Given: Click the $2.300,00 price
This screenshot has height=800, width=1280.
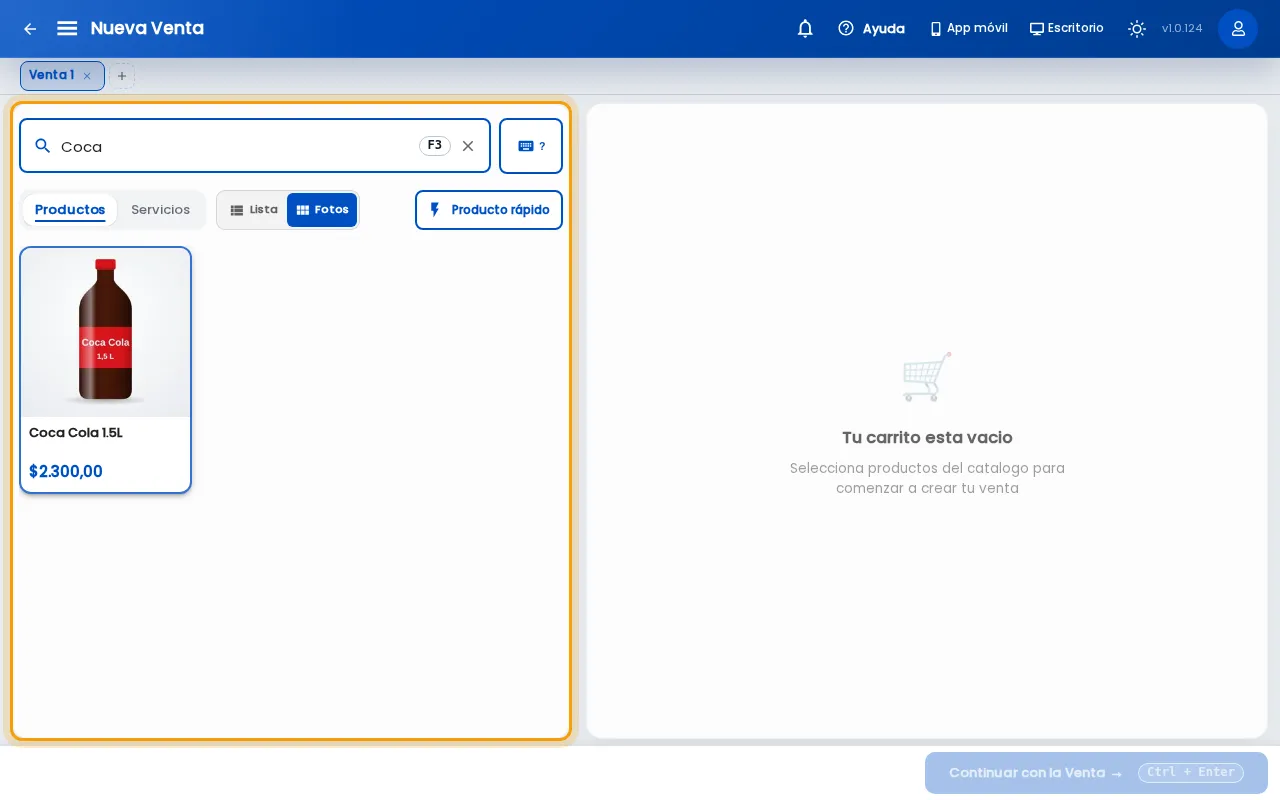Looking at the screenshot, I should pos(66,471).
